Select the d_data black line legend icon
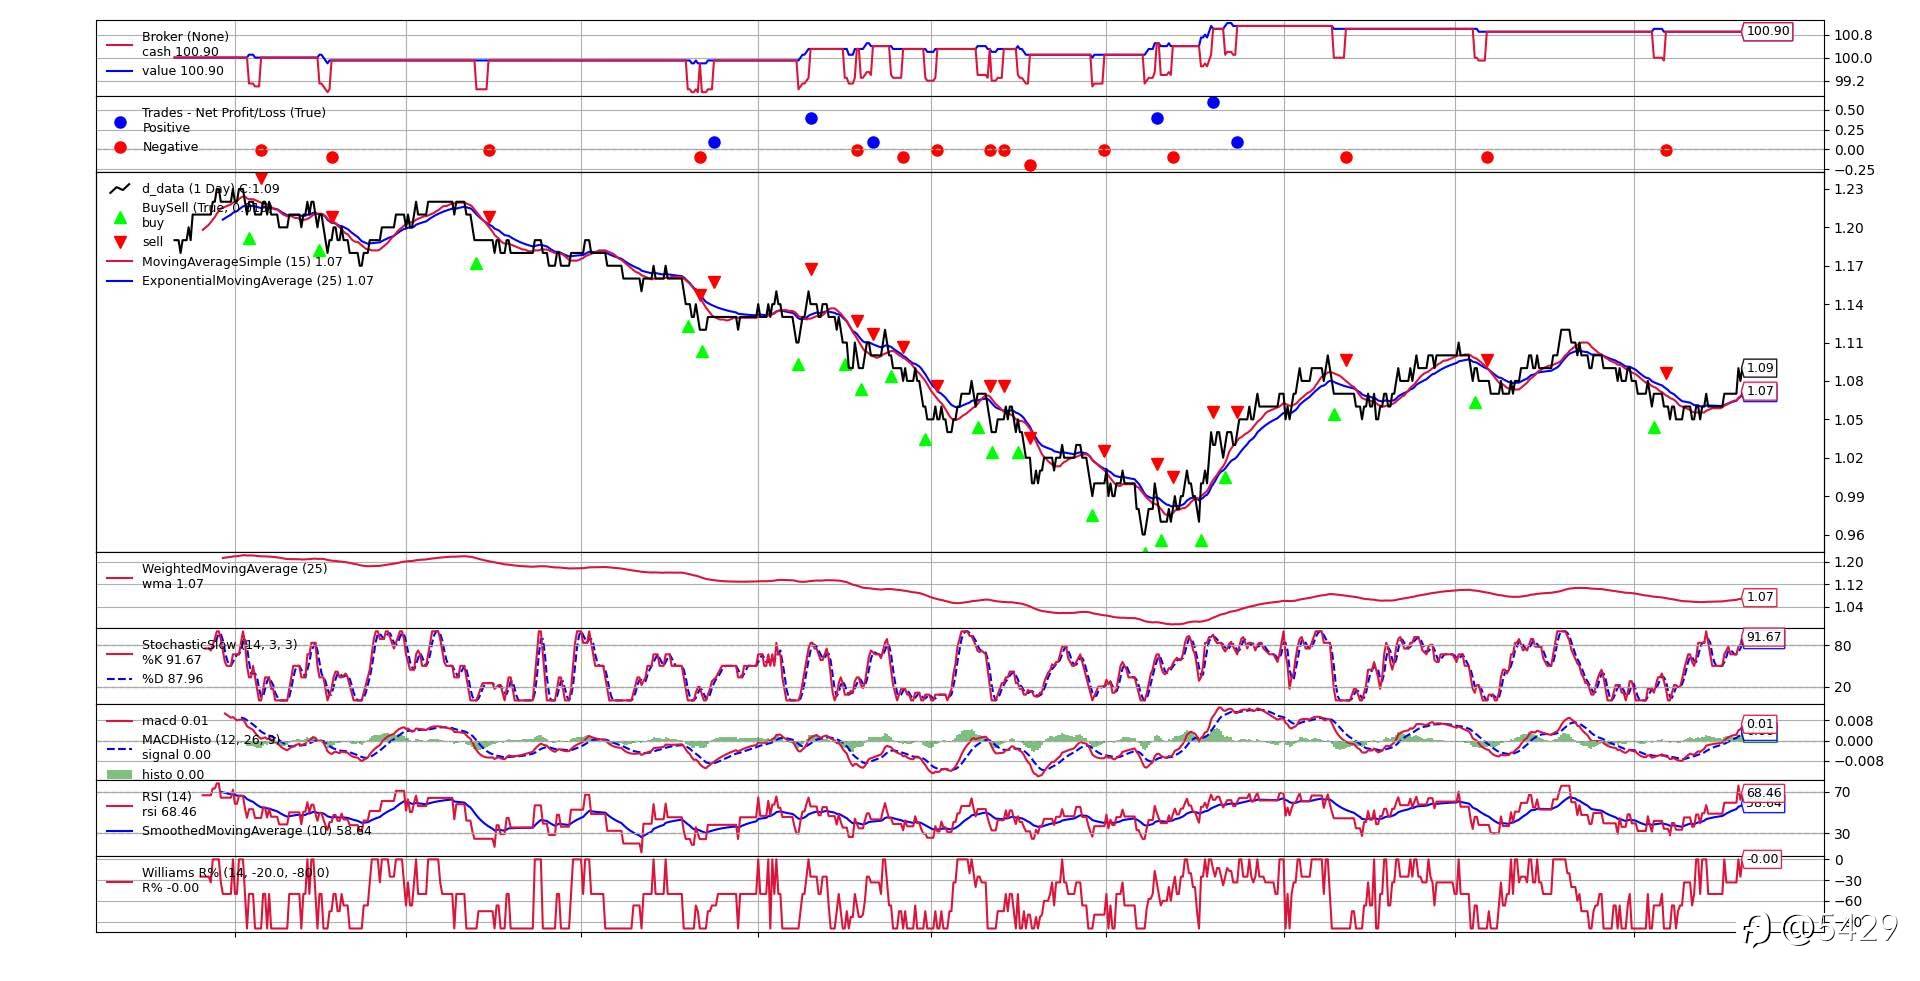 120,188
